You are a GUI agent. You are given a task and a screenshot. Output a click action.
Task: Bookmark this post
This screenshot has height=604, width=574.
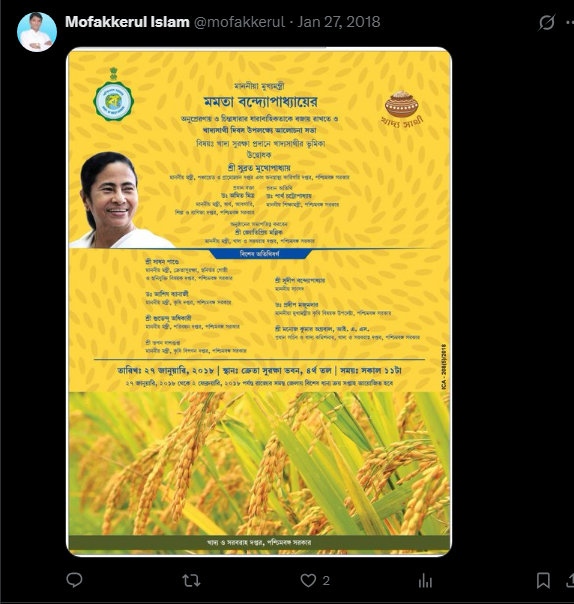[543, 581]
